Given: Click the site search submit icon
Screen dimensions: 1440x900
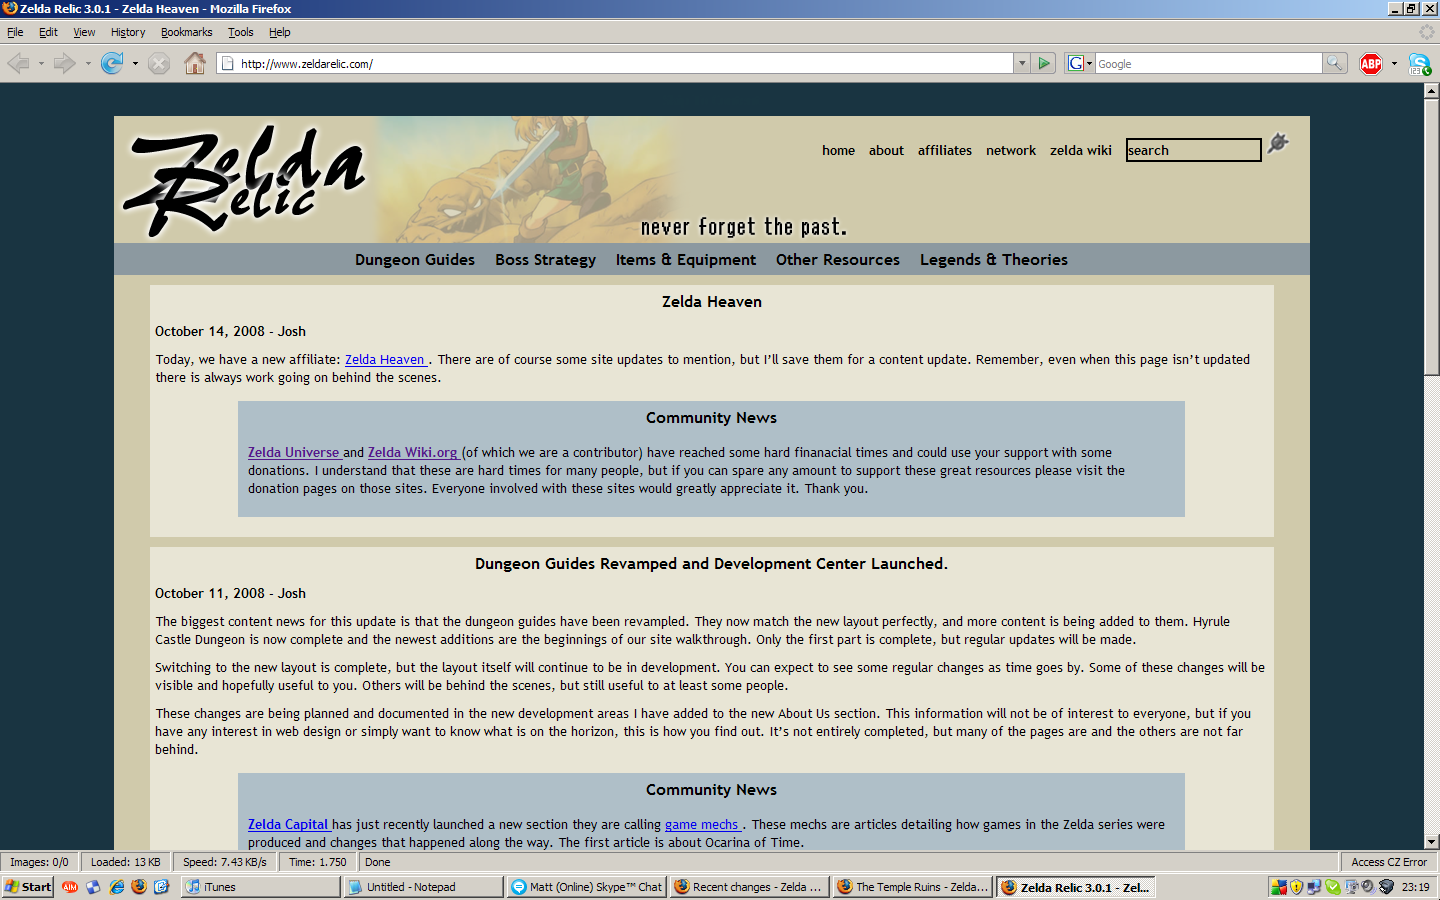Looking at the screenshot, I should point(1278,144).
